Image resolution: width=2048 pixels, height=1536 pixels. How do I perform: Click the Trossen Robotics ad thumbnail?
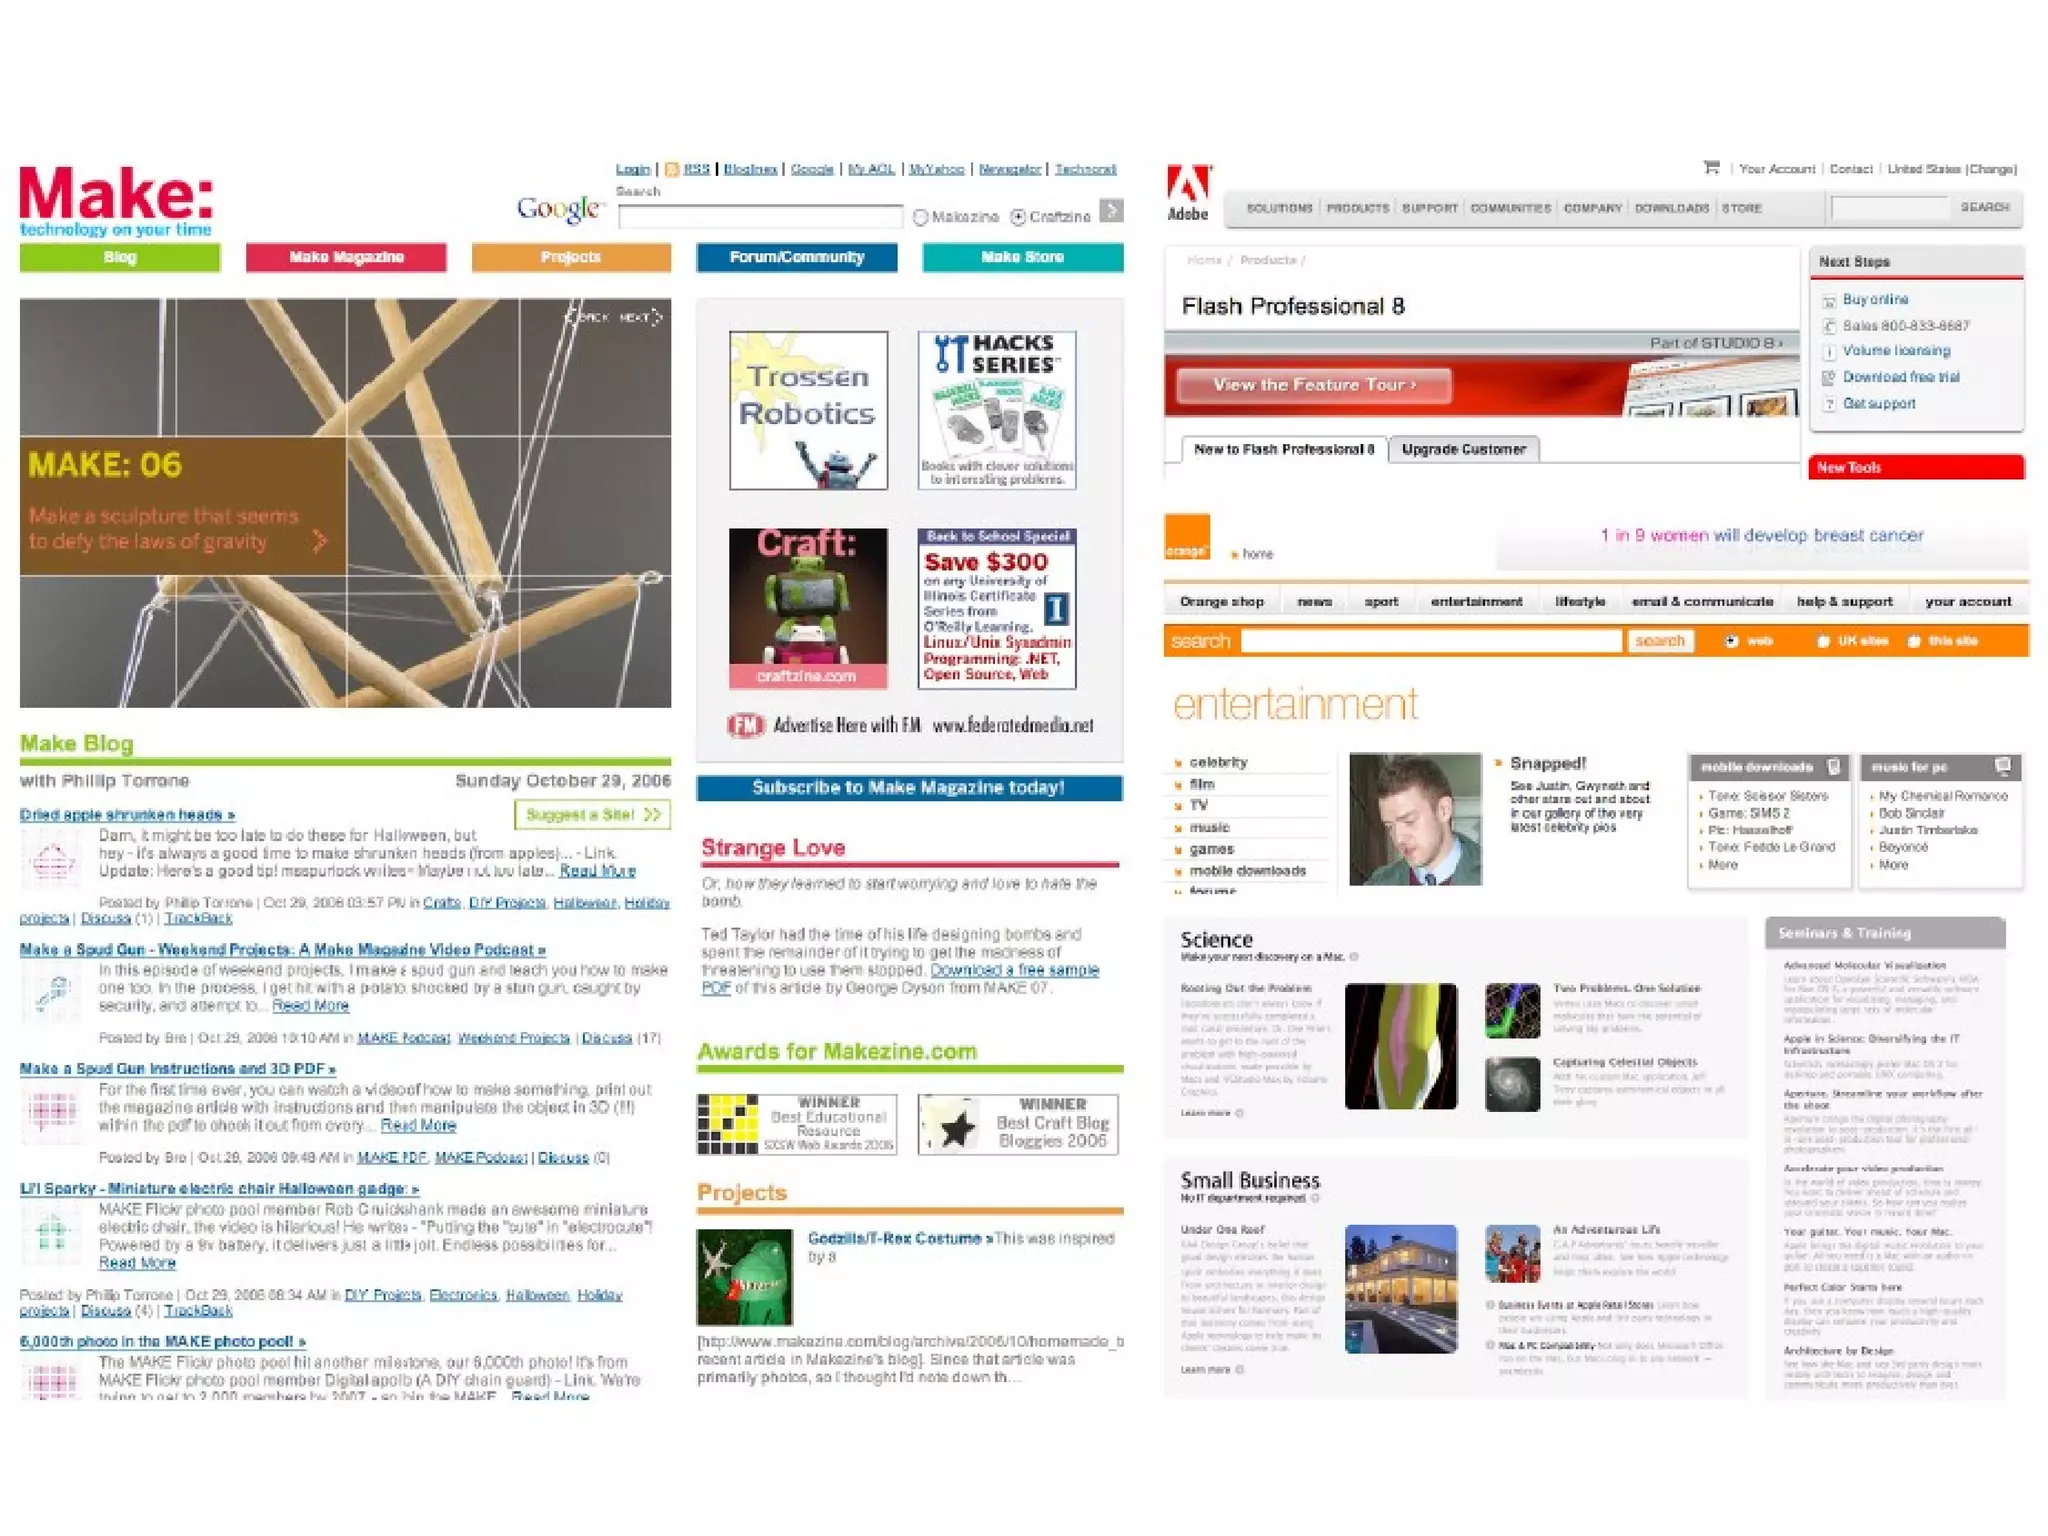[808, 410]
